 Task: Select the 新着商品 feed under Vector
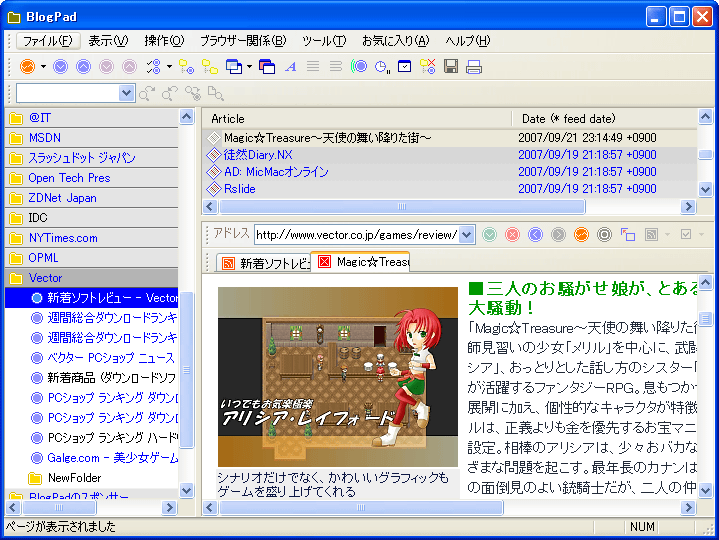click(104, 378)
